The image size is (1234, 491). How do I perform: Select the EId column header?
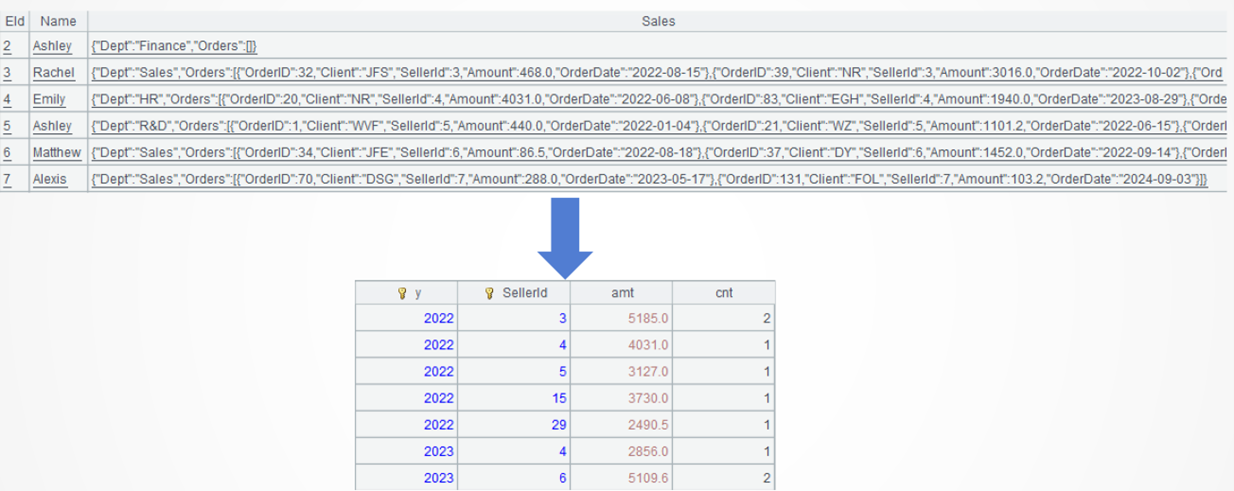[14, 21]
